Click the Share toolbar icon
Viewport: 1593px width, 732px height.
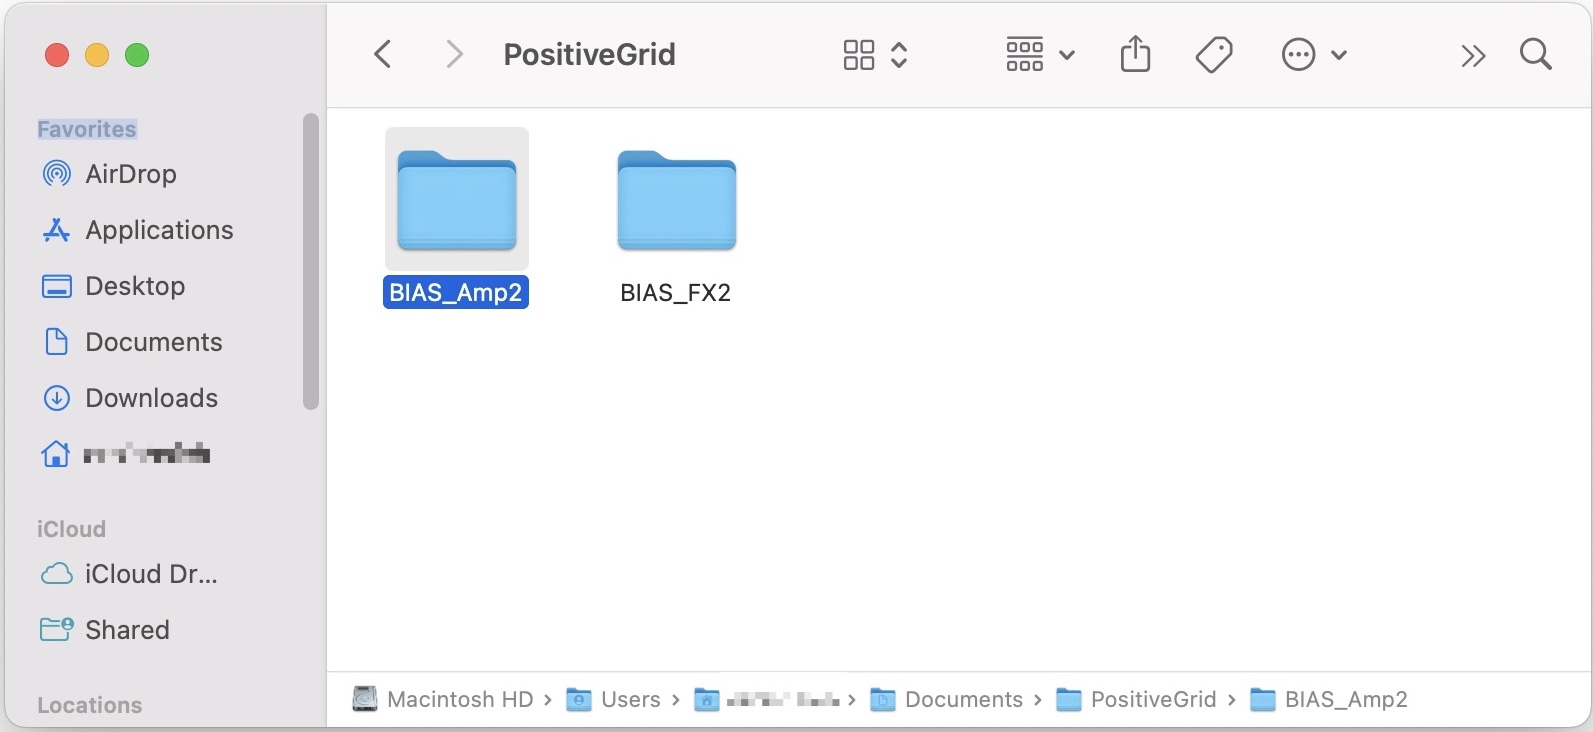[1135, 54]
